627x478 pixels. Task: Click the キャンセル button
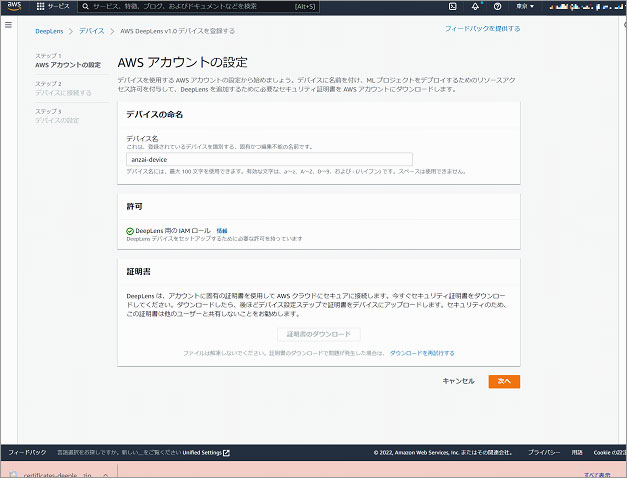pyautogui.click(x=458, y=381)
